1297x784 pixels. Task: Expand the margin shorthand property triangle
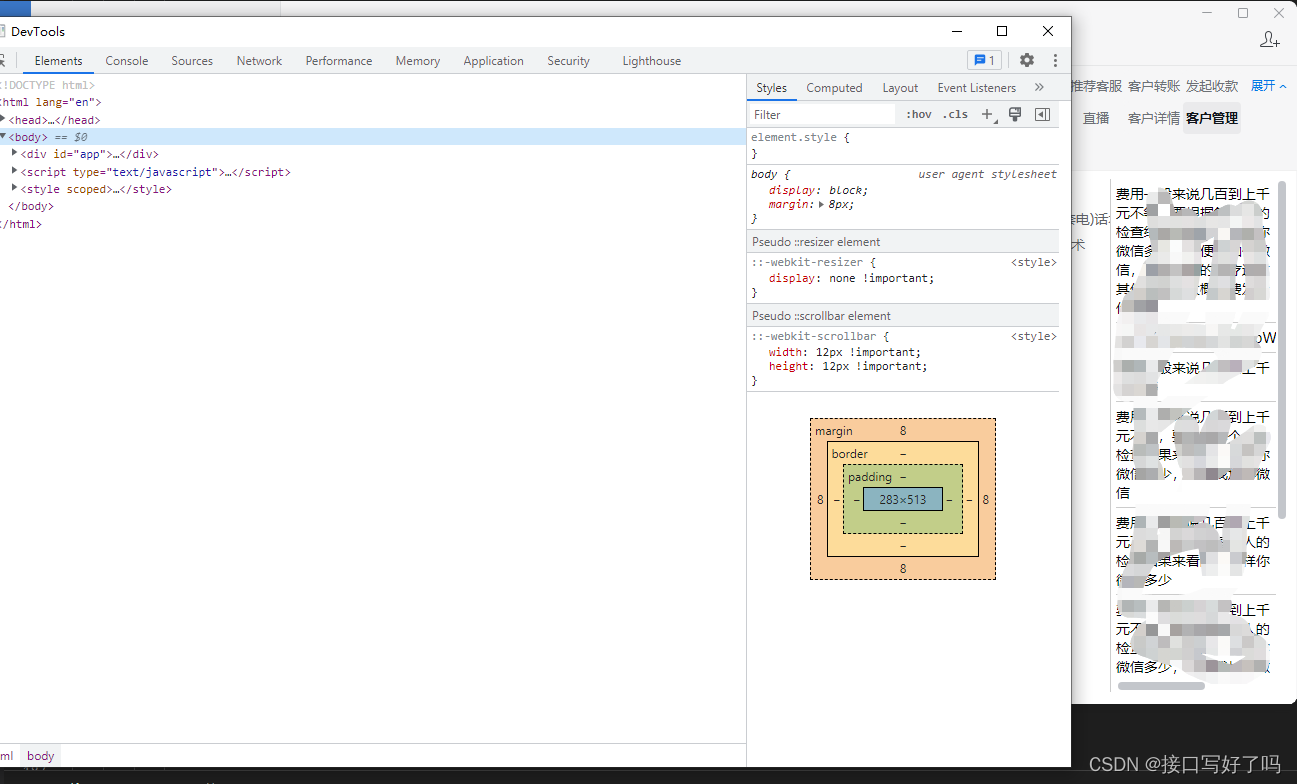pyautogui.click(x=822, y=204)
